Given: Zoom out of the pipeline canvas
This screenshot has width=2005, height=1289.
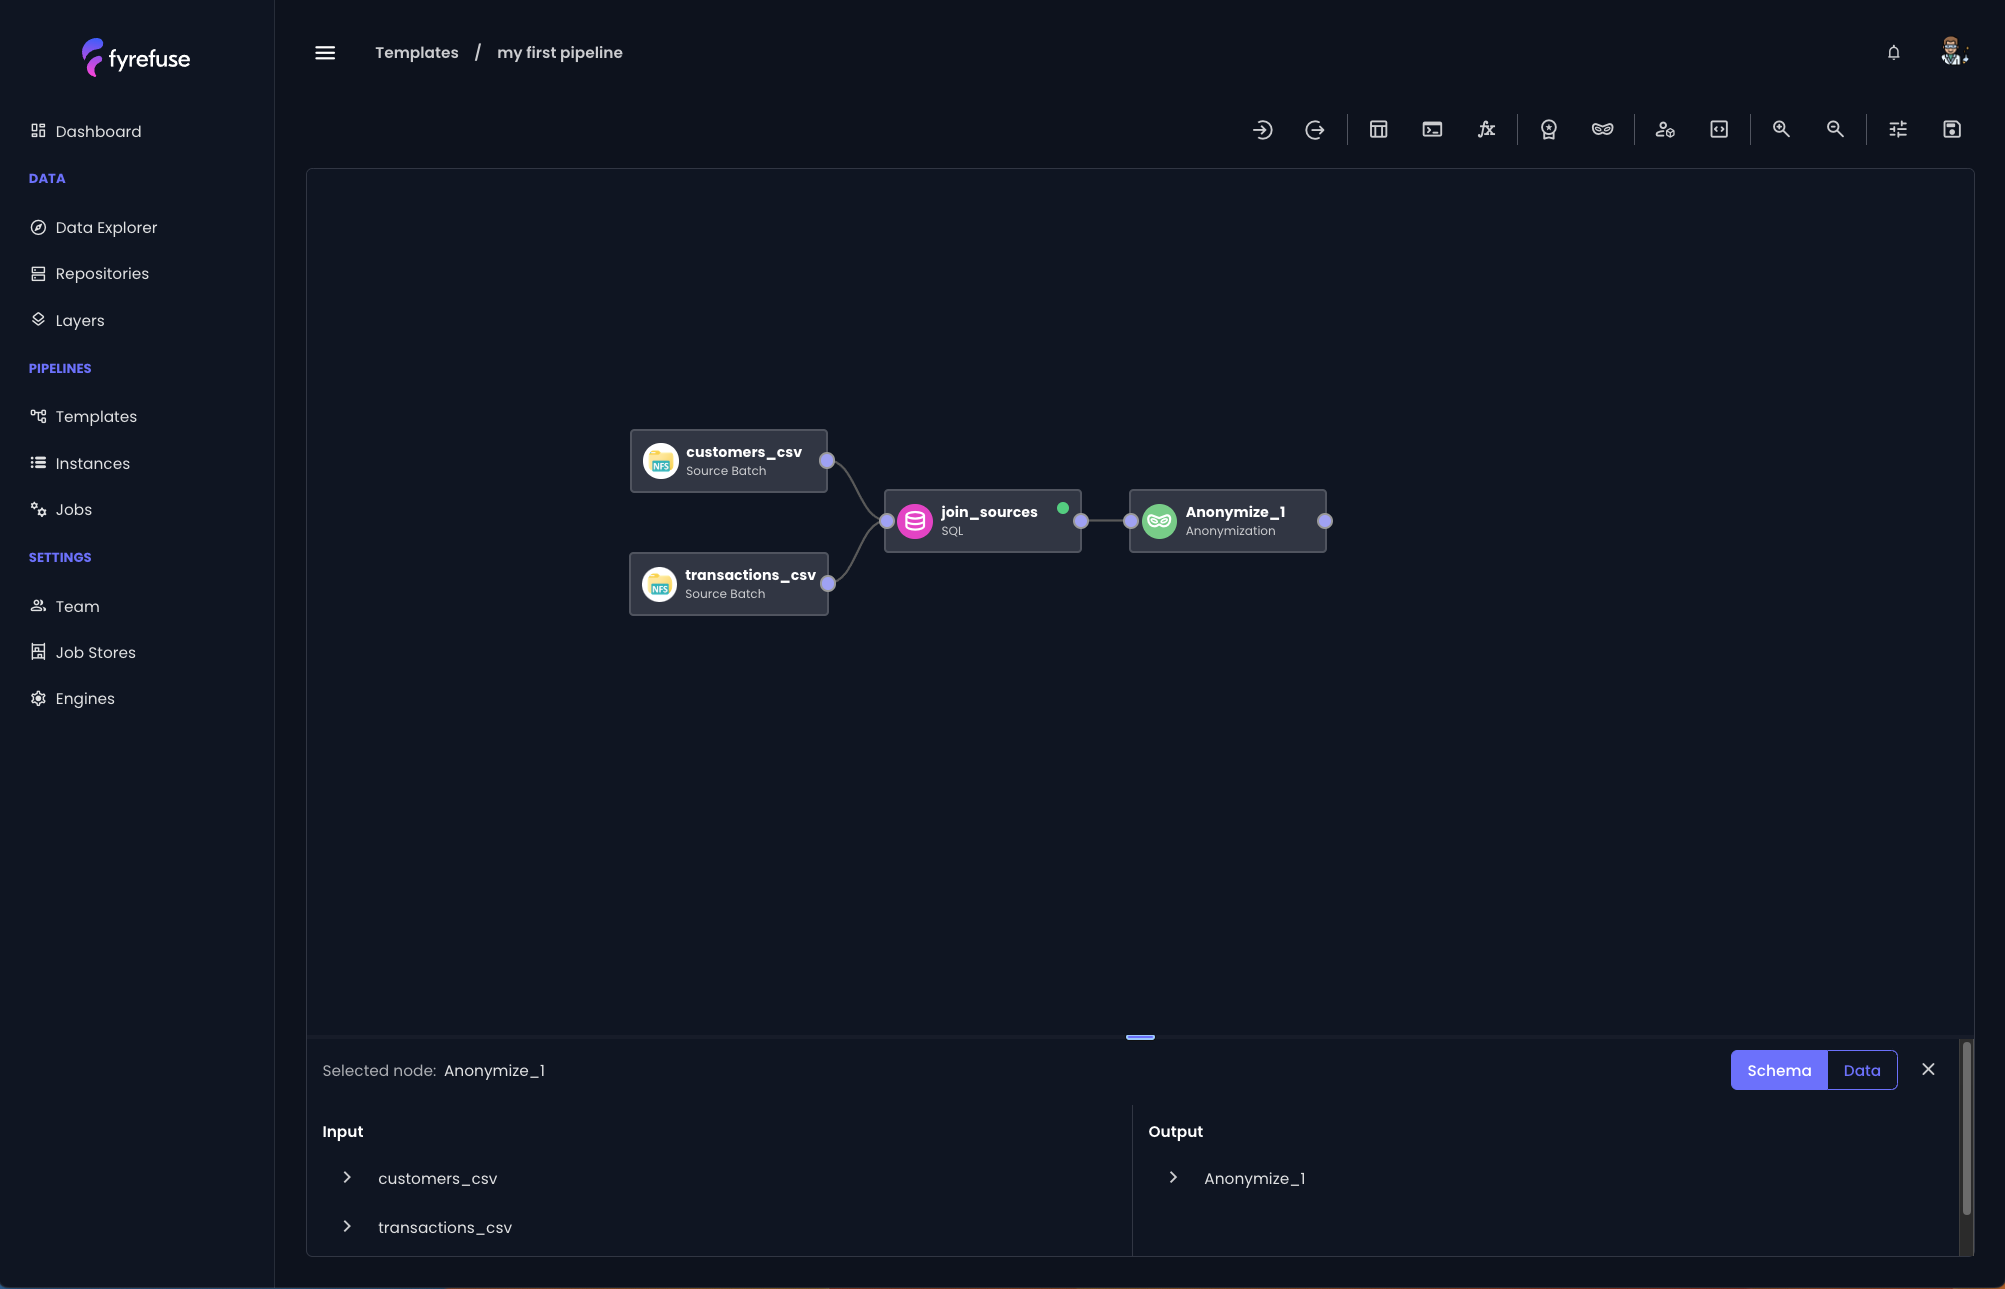Looking at the screenshot, I should [x=1835, y=129].
